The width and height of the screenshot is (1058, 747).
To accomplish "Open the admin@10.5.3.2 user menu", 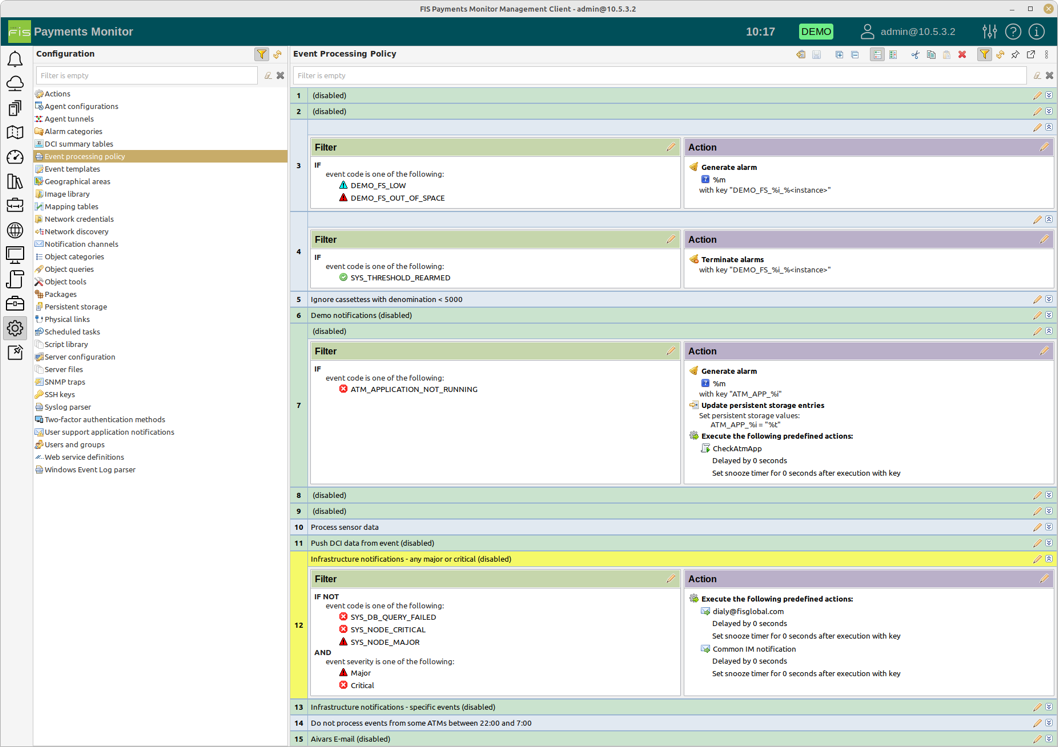I will click(910, 31).
